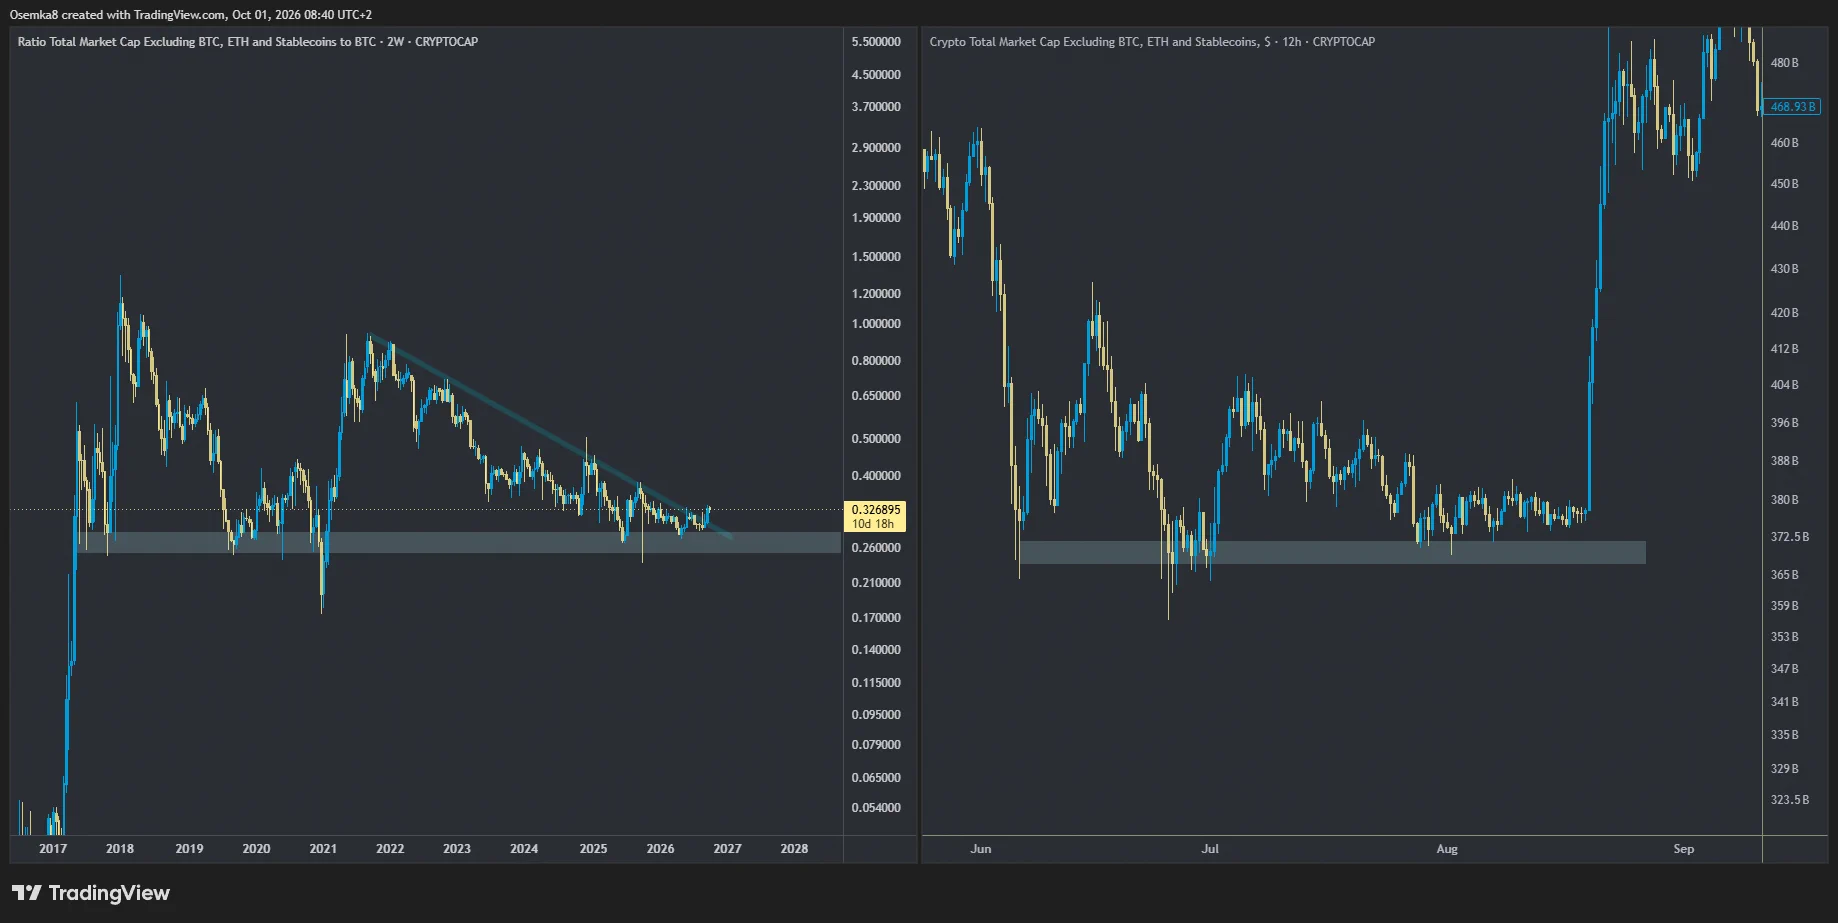Click the 2025 label on the time axis
This screenshot has height=923, width=1838.
(x=593, y=849)
